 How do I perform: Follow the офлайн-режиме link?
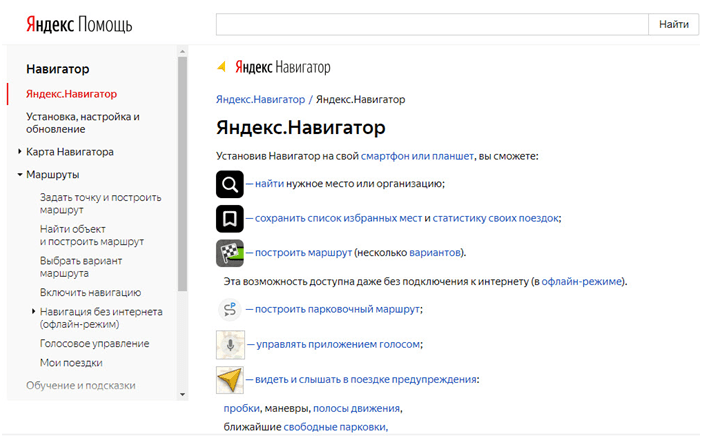(583, 282)
